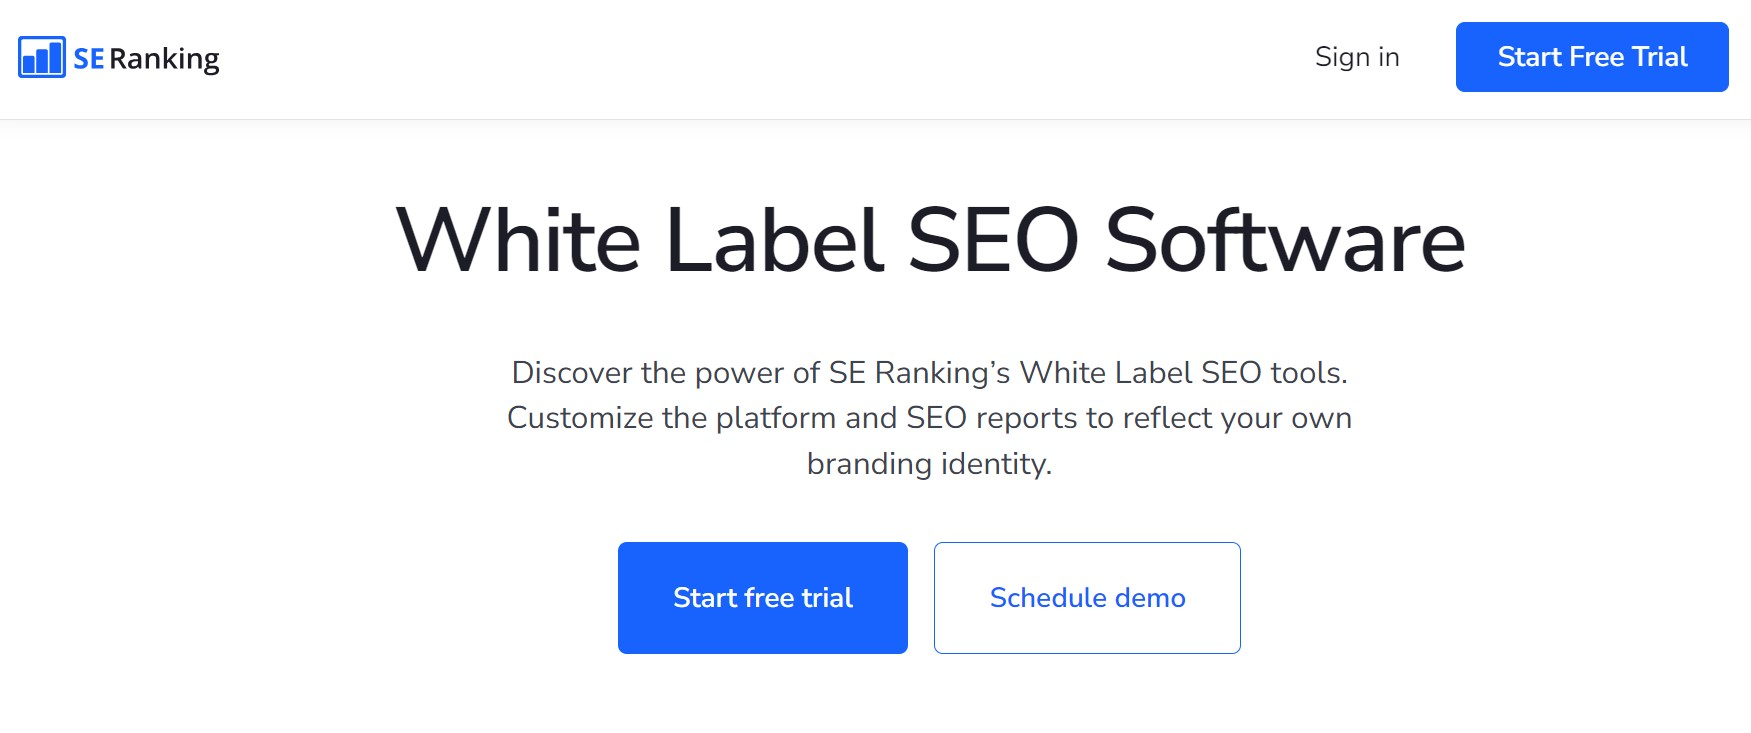Screen dimensions: 1751x733
Task: Click the word "SEO" in the main heading
Action: pos(993,240)
